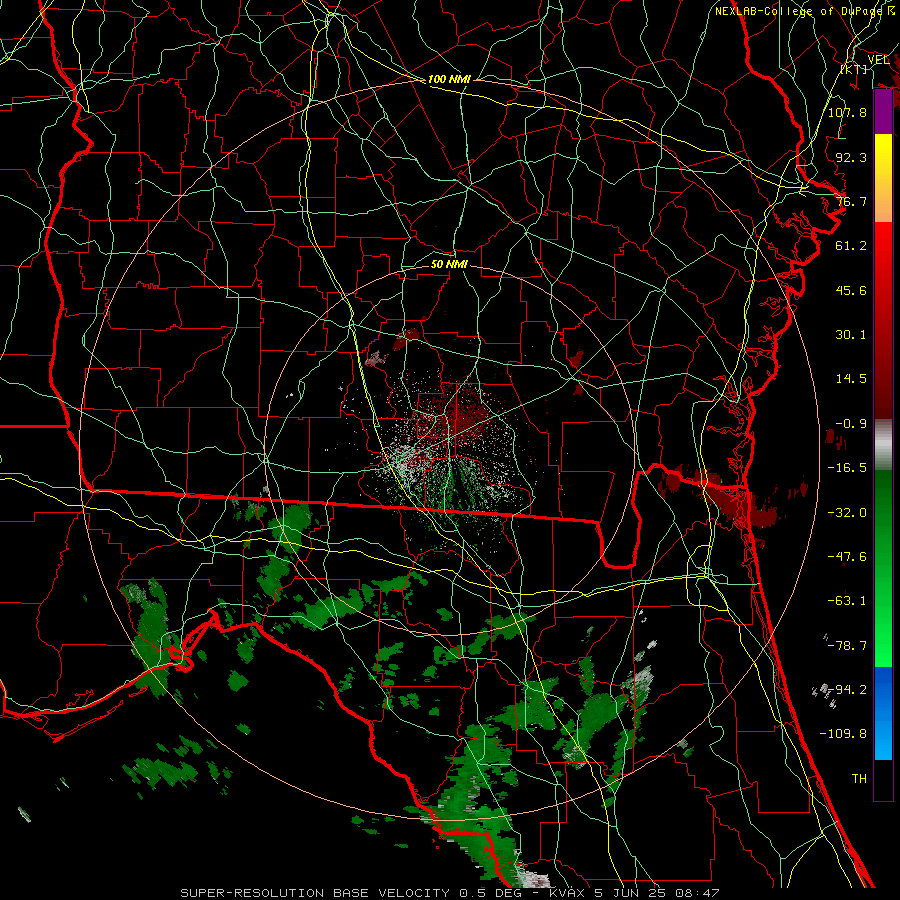The width and height of the screenshot is (900, 900).
Task: Select the -47.6 velocity scale value
Action: (x=847, y=557)
